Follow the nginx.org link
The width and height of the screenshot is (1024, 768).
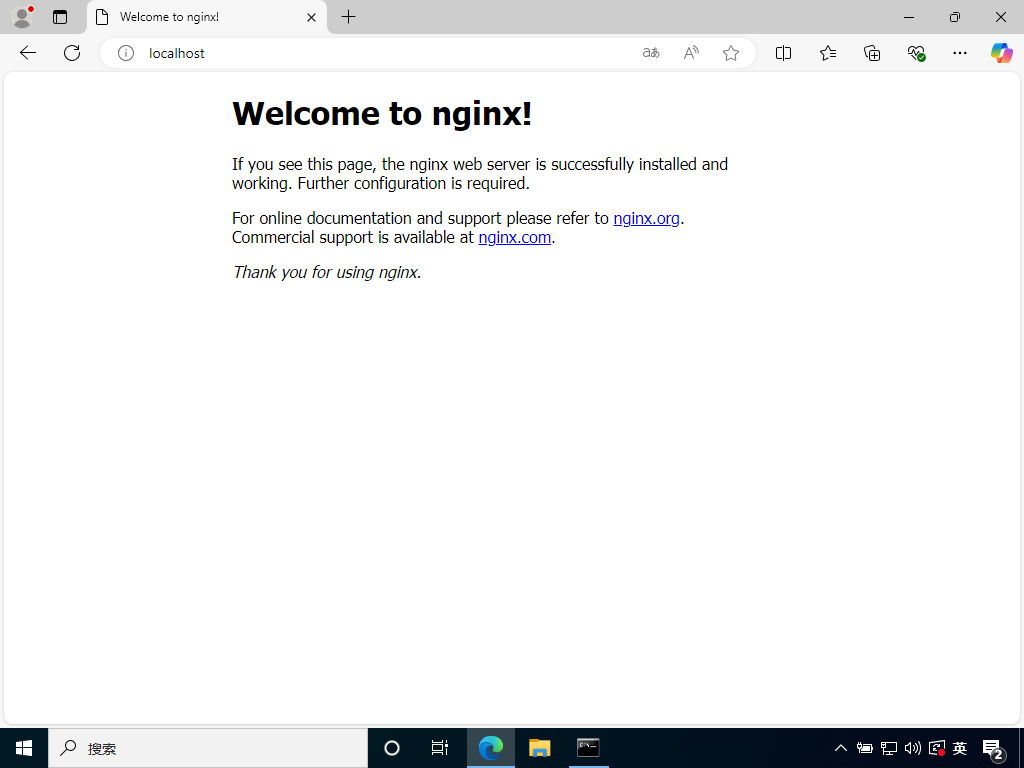click(647, 218)
